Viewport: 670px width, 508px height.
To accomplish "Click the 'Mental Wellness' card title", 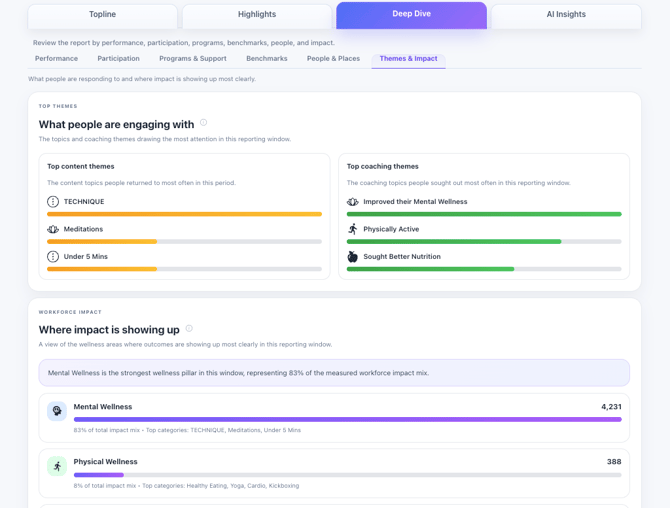I will [103, 407].
